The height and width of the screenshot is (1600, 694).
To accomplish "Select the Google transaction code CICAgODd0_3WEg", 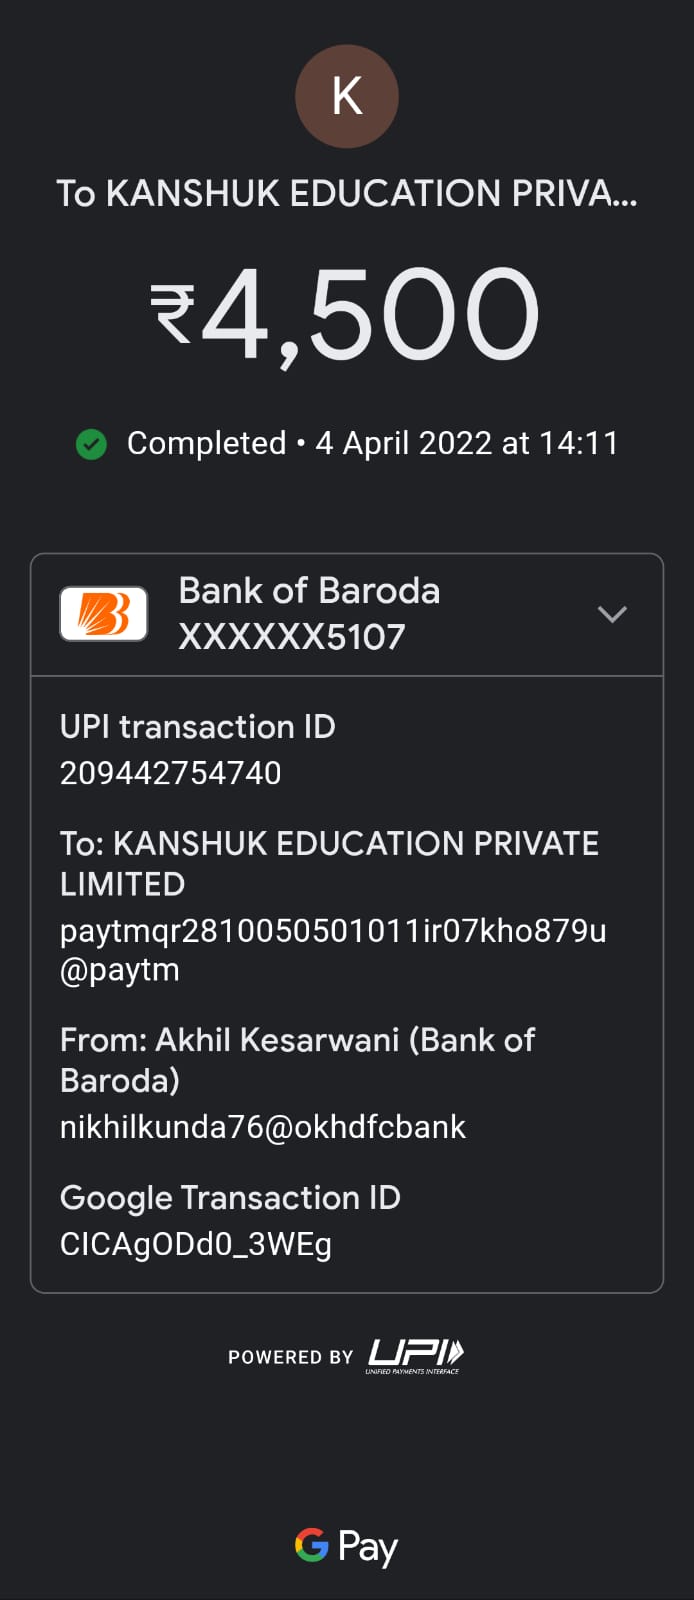I will pos(196,1244).
